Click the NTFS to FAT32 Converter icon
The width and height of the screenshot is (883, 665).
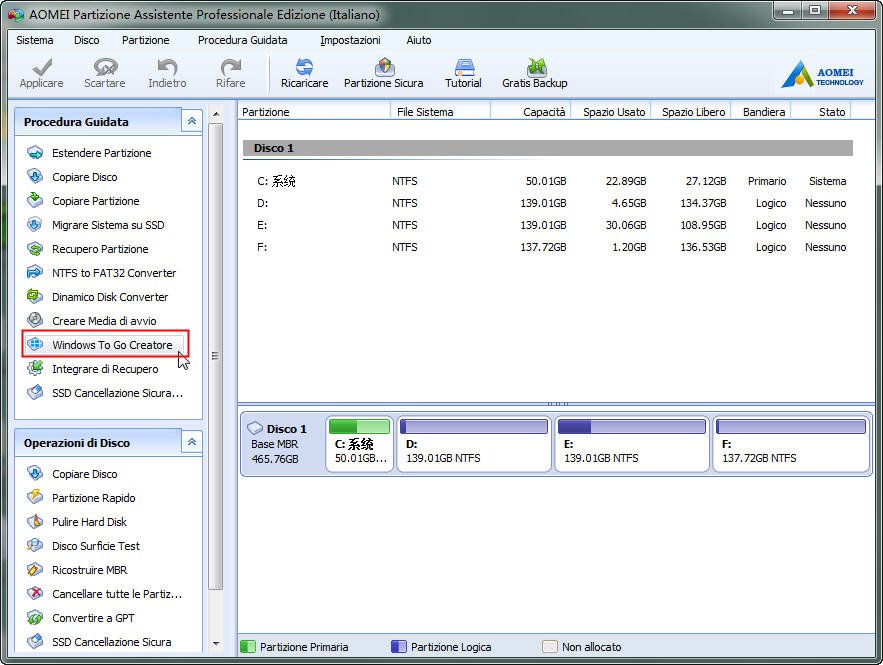(35, 273)
